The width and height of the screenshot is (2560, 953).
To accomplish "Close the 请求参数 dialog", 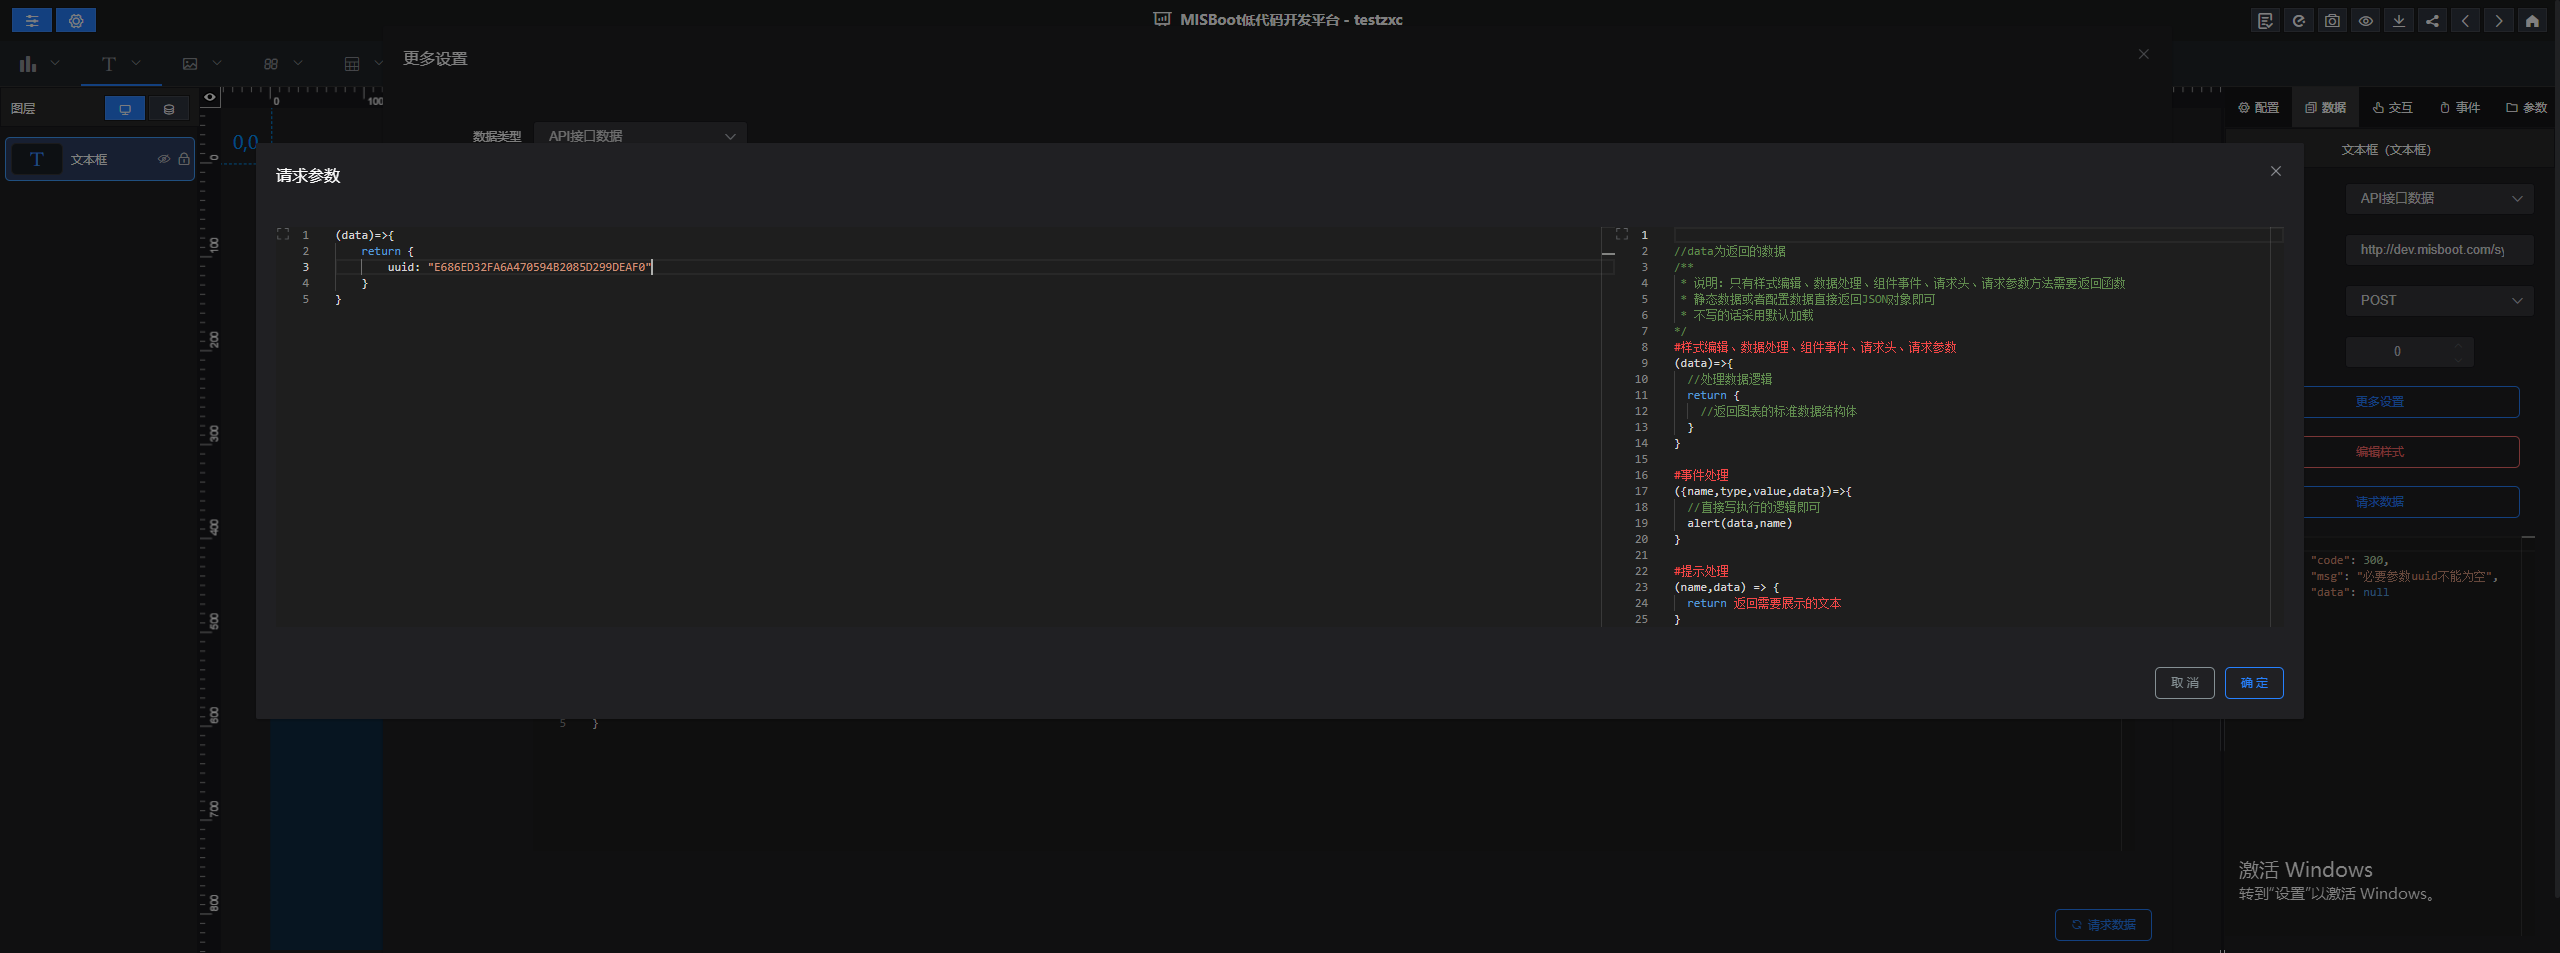I will (x=2276, y=171).
